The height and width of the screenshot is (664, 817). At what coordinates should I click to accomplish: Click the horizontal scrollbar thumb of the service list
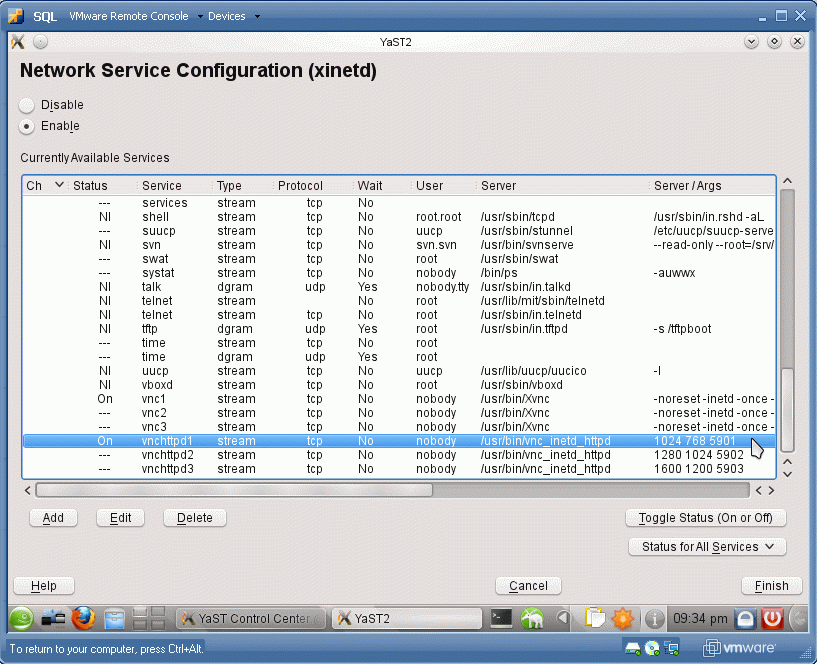(234, 490)
